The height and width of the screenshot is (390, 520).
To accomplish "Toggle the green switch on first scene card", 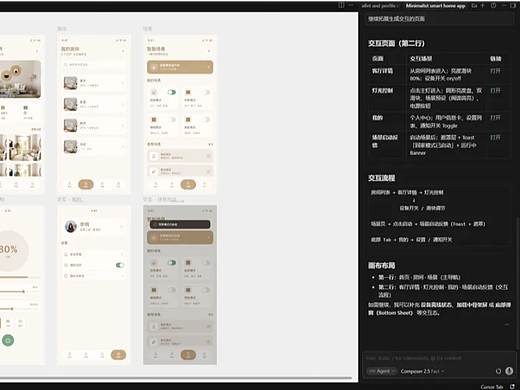I will [172, 92].
